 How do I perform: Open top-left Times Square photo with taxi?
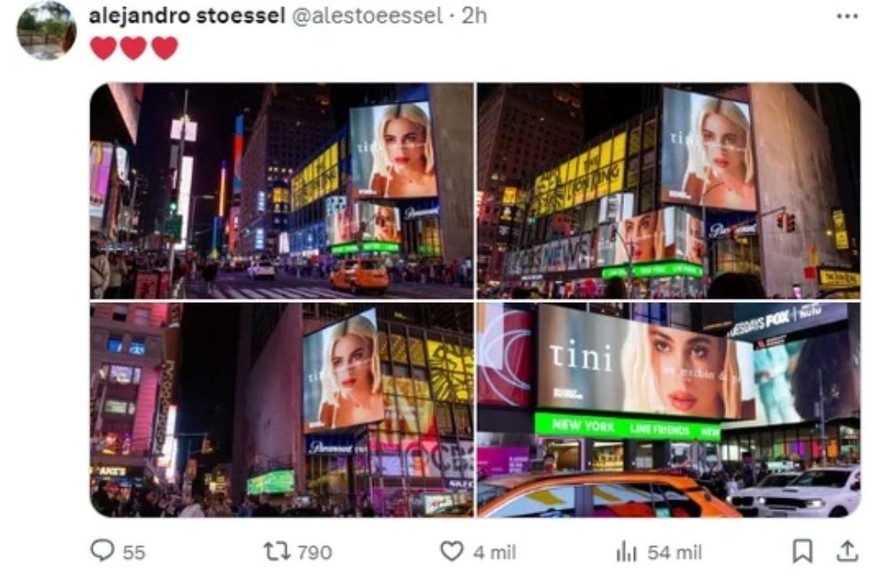[282, 191]
